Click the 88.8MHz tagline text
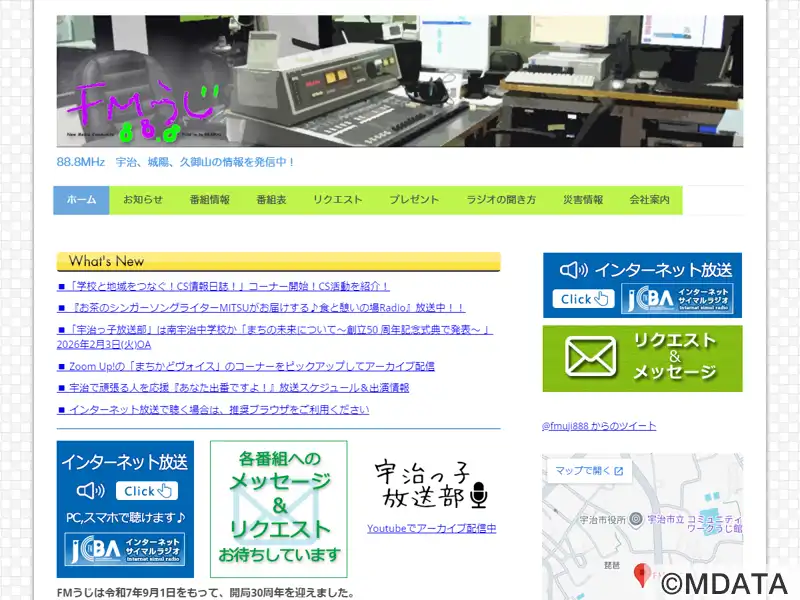 pos(176,162)
